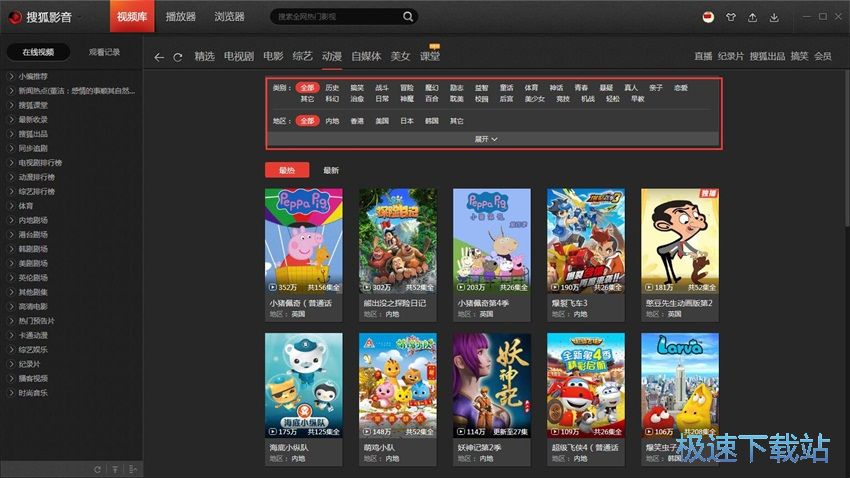Filter region by 内地
Image resolution: width=850 pixels, height=478 pixels.
332,121
